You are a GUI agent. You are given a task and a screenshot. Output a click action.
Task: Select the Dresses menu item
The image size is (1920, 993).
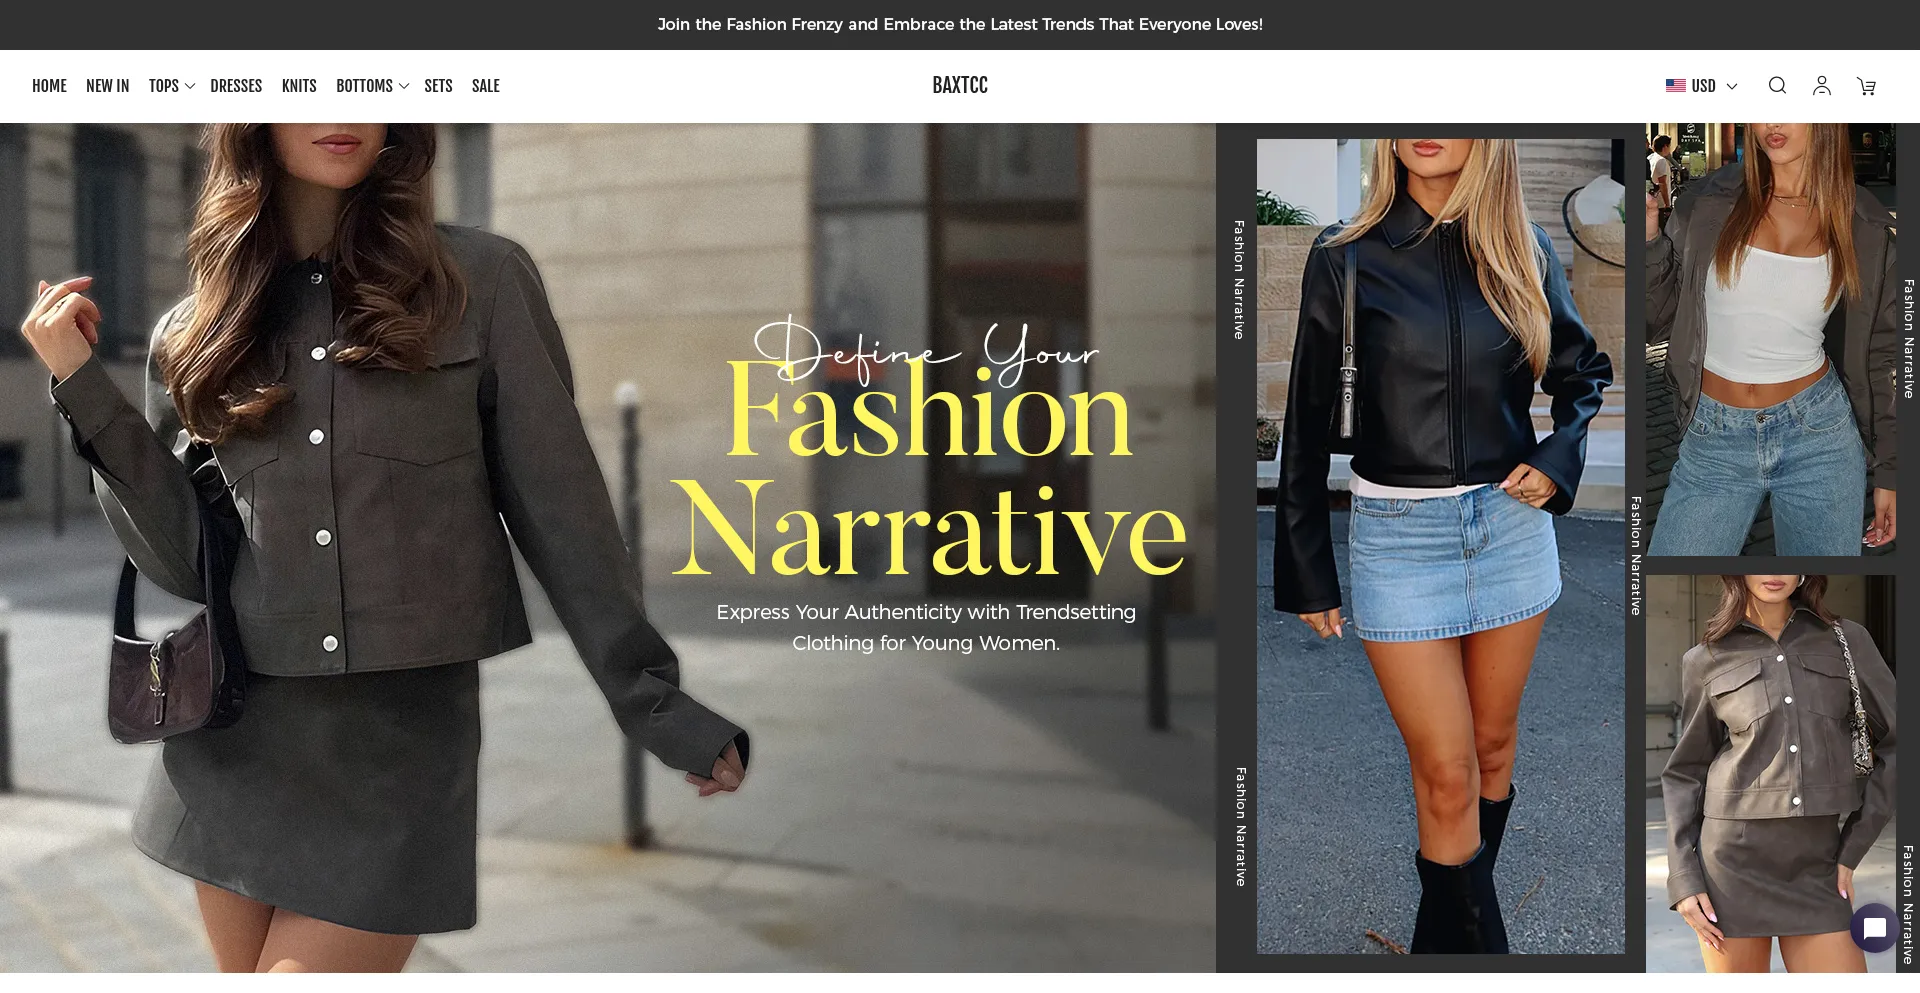[x=236, y=86]
